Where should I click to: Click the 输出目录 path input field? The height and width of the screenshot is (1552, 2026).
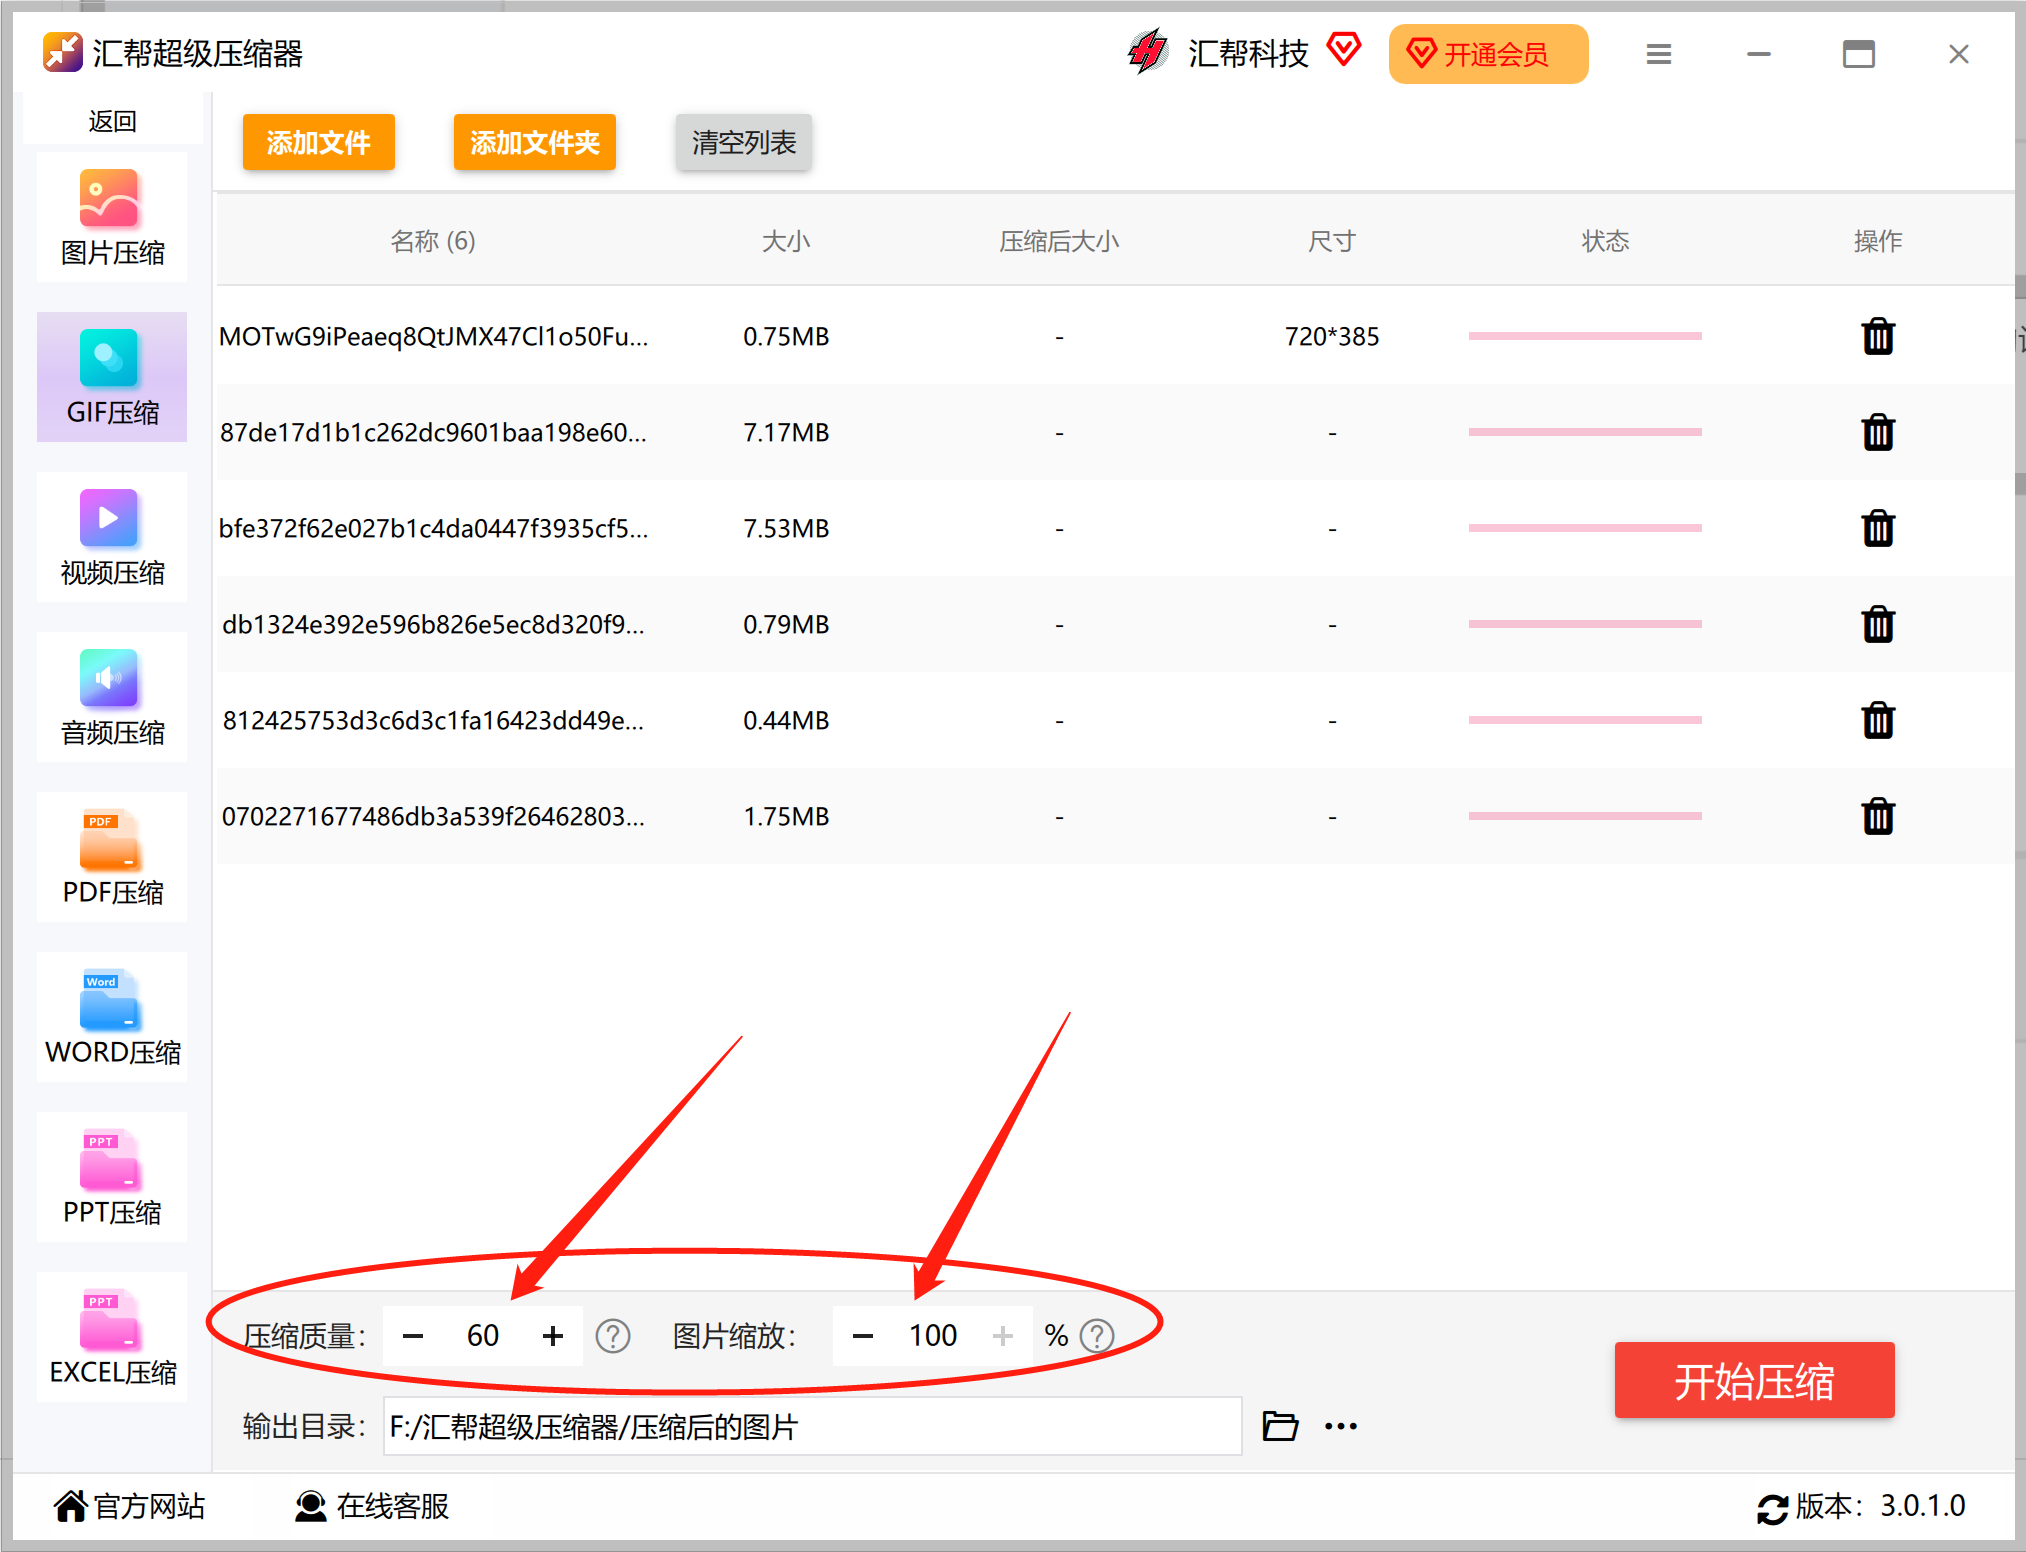pos(813,1426)
